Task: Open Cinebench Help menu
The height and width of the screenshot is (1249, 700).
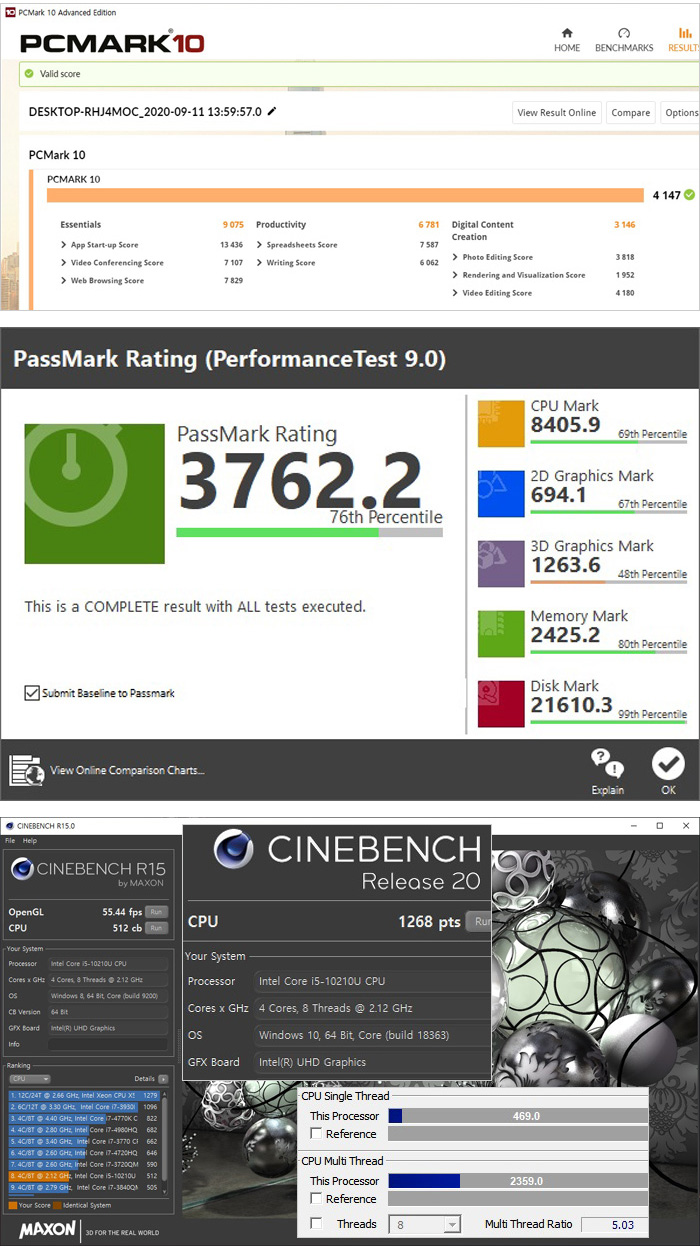Action: point(29,841)
